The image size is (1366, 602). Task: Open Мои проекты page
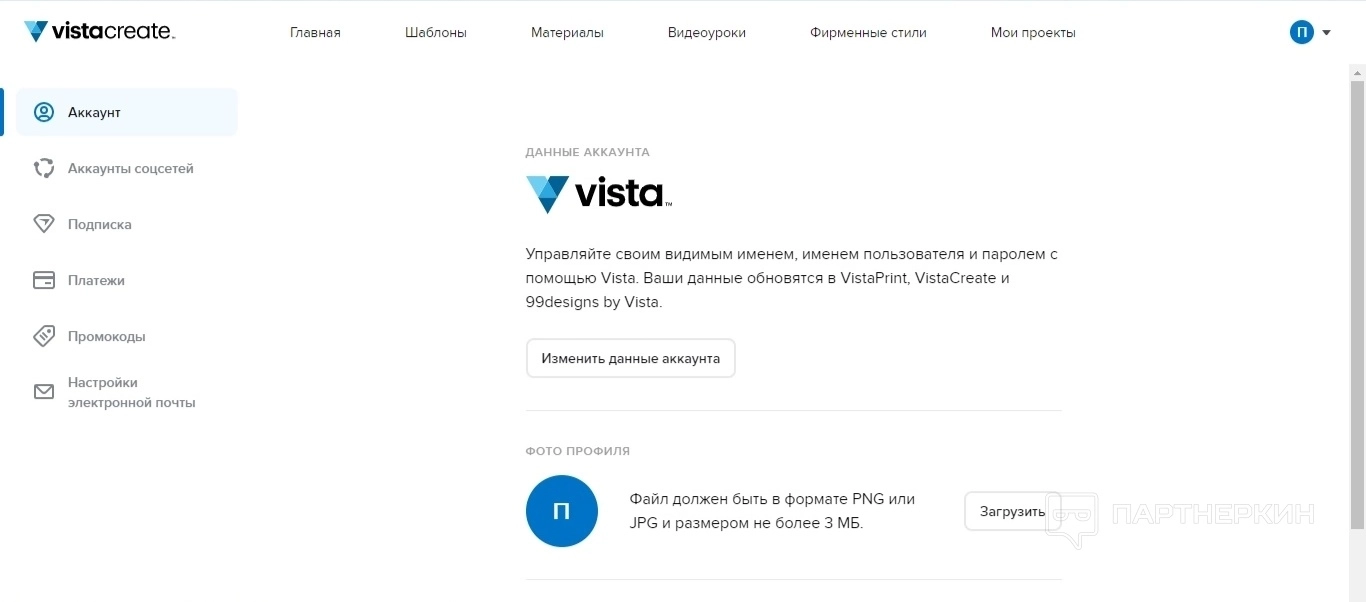pos(1033,32)
